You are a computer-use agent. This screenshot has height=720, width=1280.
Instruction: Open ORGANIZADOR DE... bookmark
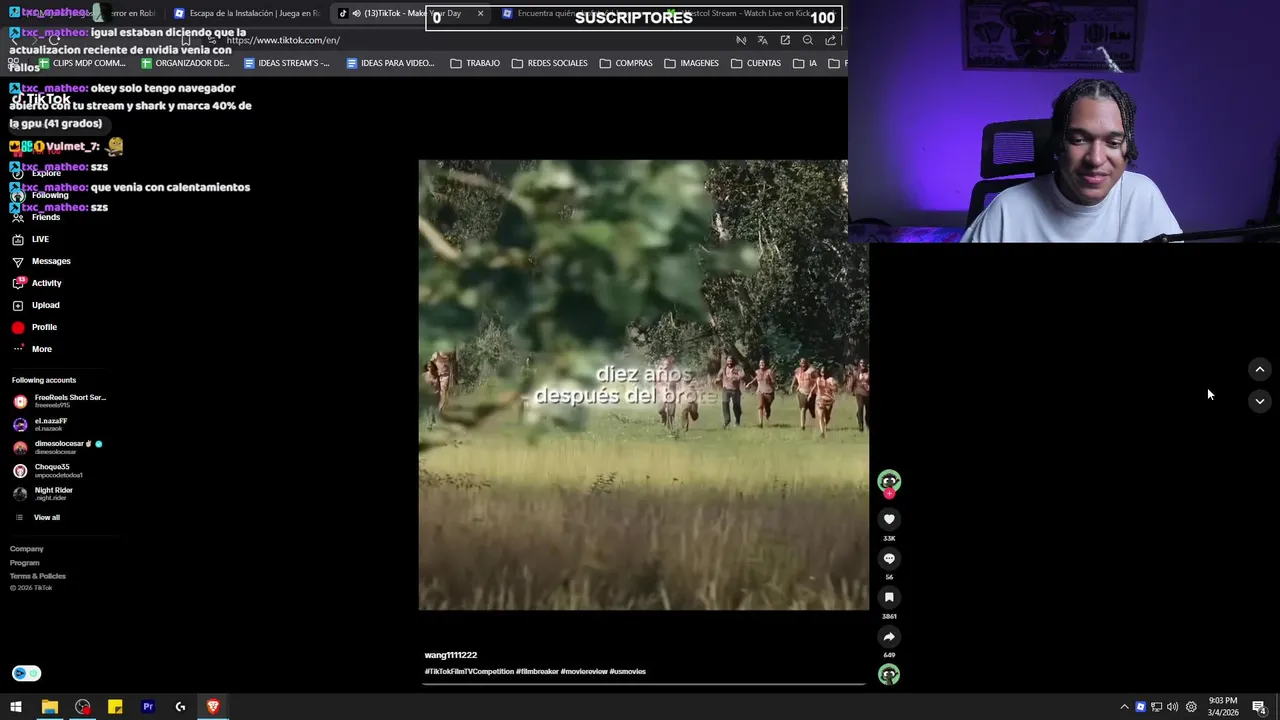(x=186, y=63)
